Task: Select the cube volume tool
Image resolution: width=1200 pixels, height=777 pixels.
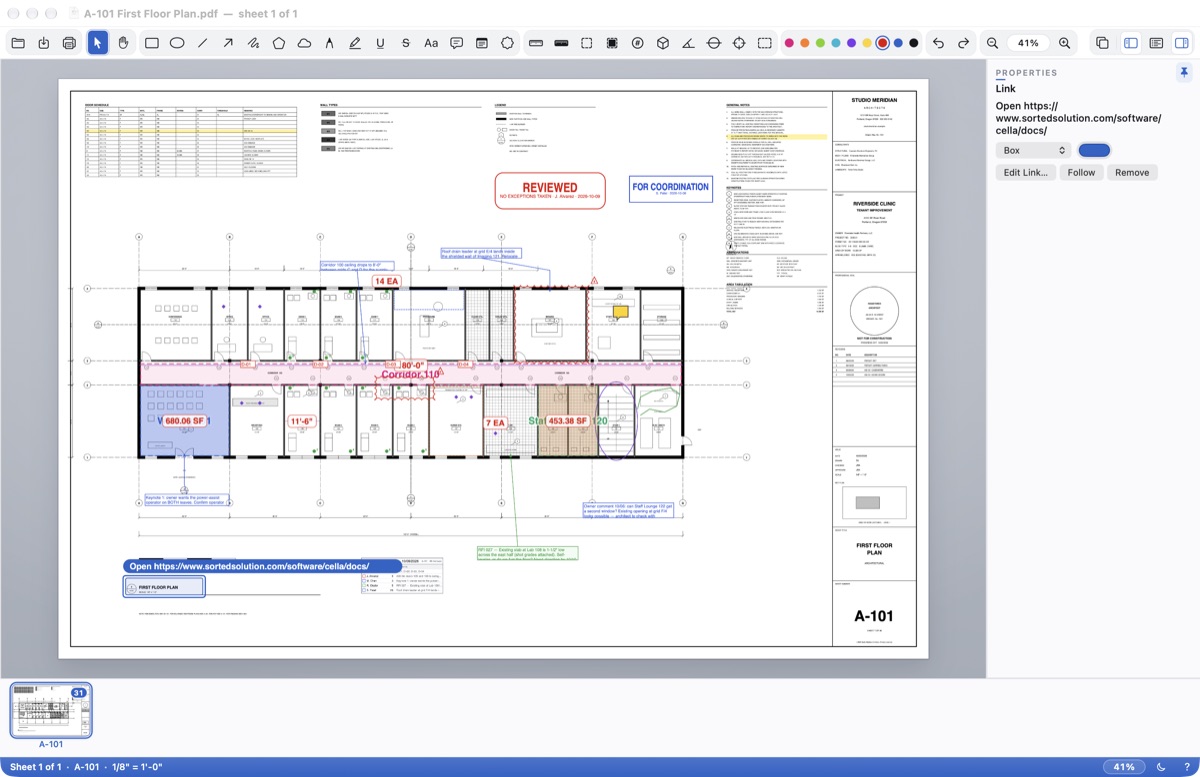Action: click(x=663, y=43)
